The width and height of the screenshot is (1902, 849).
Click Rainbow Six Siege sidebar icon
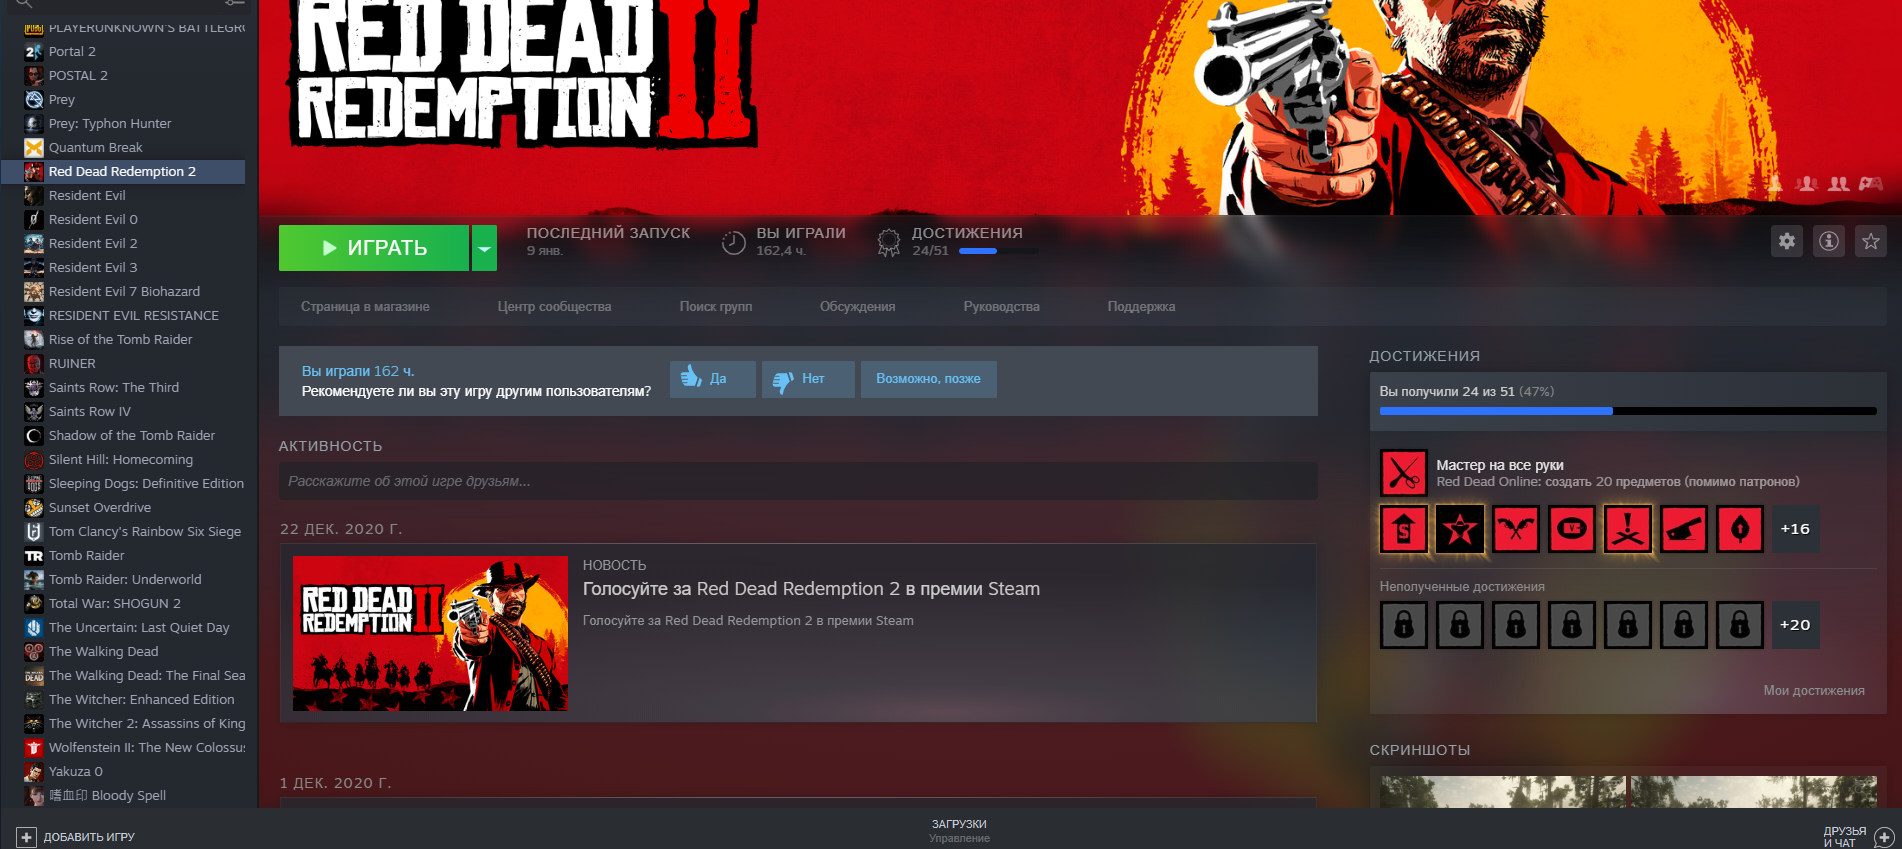click(x=34, y=531)
